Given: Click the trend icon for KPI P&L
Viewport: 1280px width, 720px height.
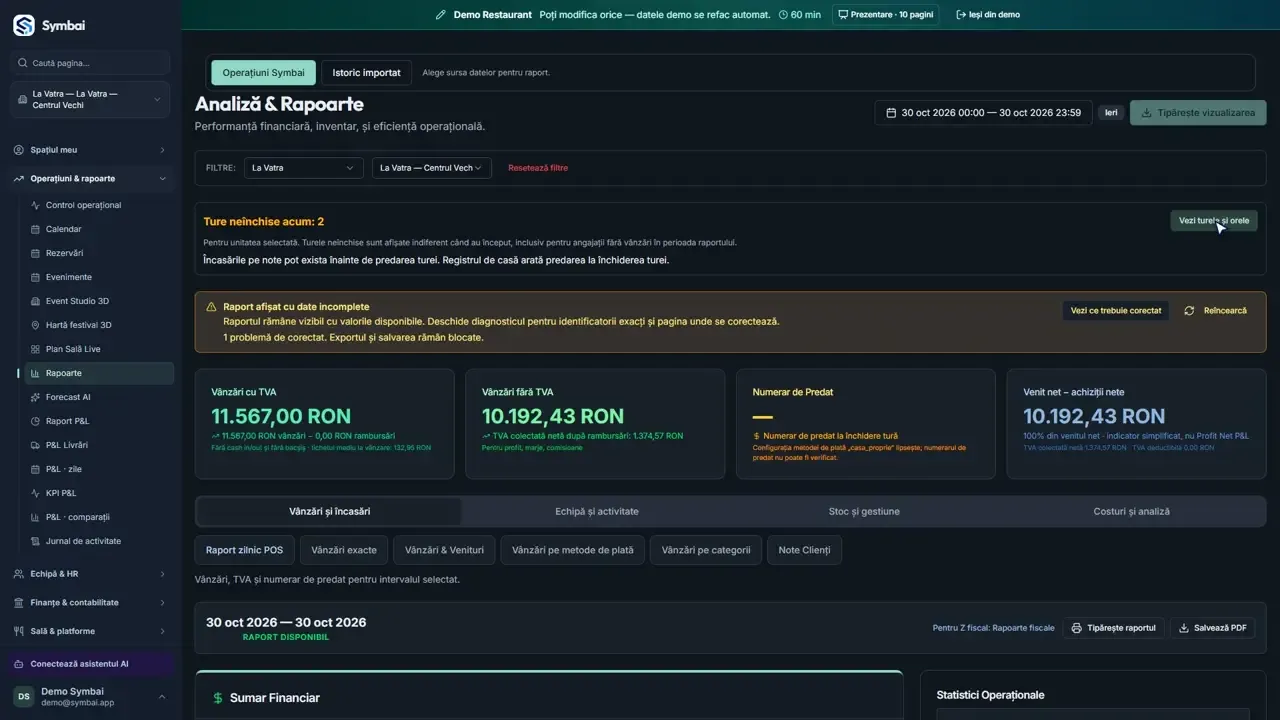Looking at the screenshot, I should coord(35,493).
